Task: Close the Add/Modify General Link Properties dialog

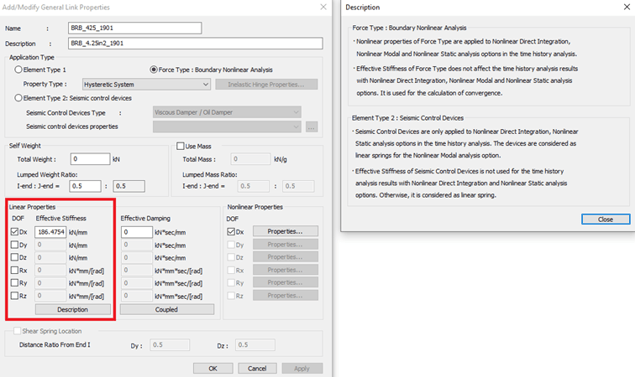Action: tap(323, 7)
